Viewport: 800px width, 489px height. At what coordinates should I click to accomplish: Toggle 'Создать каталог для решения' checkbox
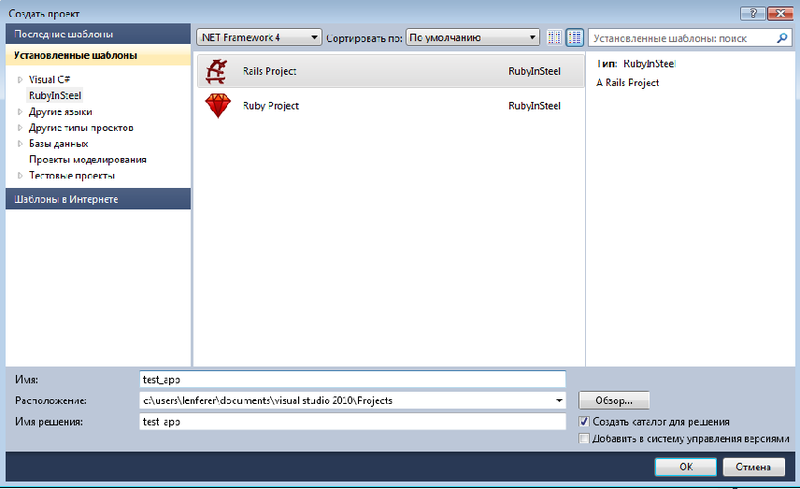pos(584,422)
